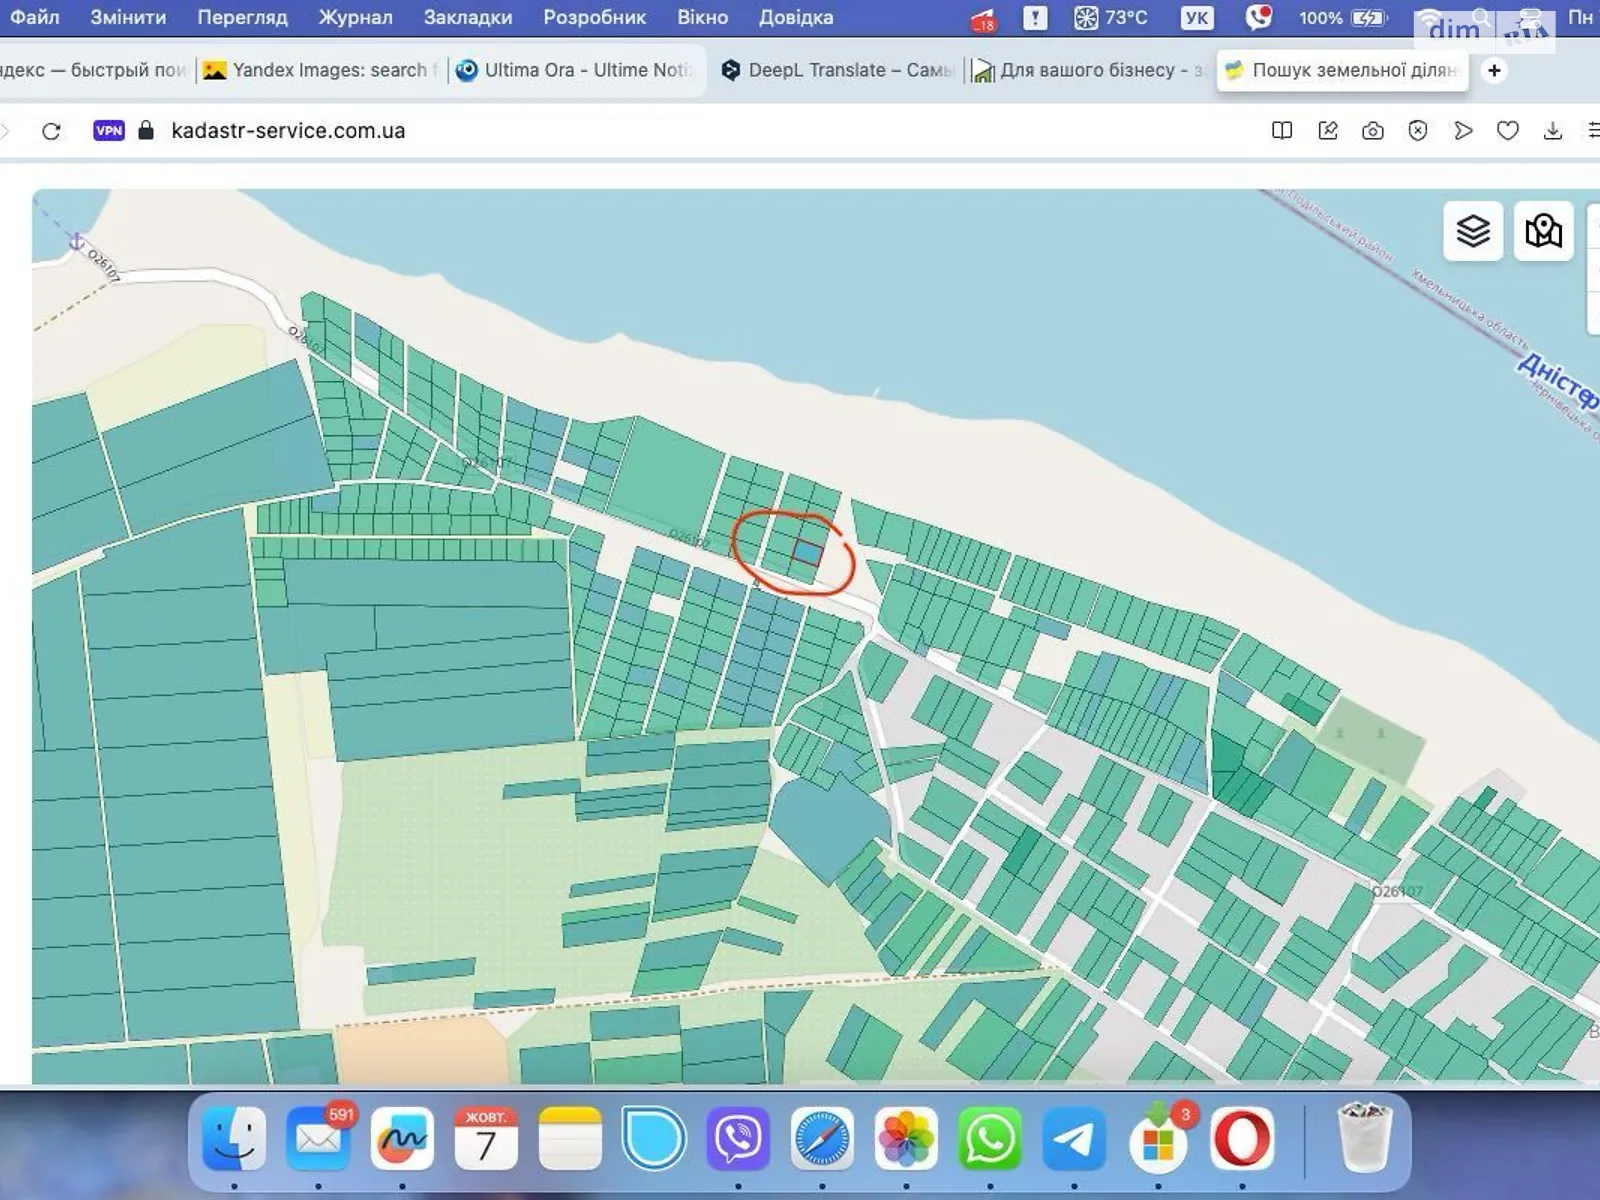This screenshot has height=1200, width=1600.
Task: Open downloads from toolbar arrow icon
Action: (x=1553, y=131)
